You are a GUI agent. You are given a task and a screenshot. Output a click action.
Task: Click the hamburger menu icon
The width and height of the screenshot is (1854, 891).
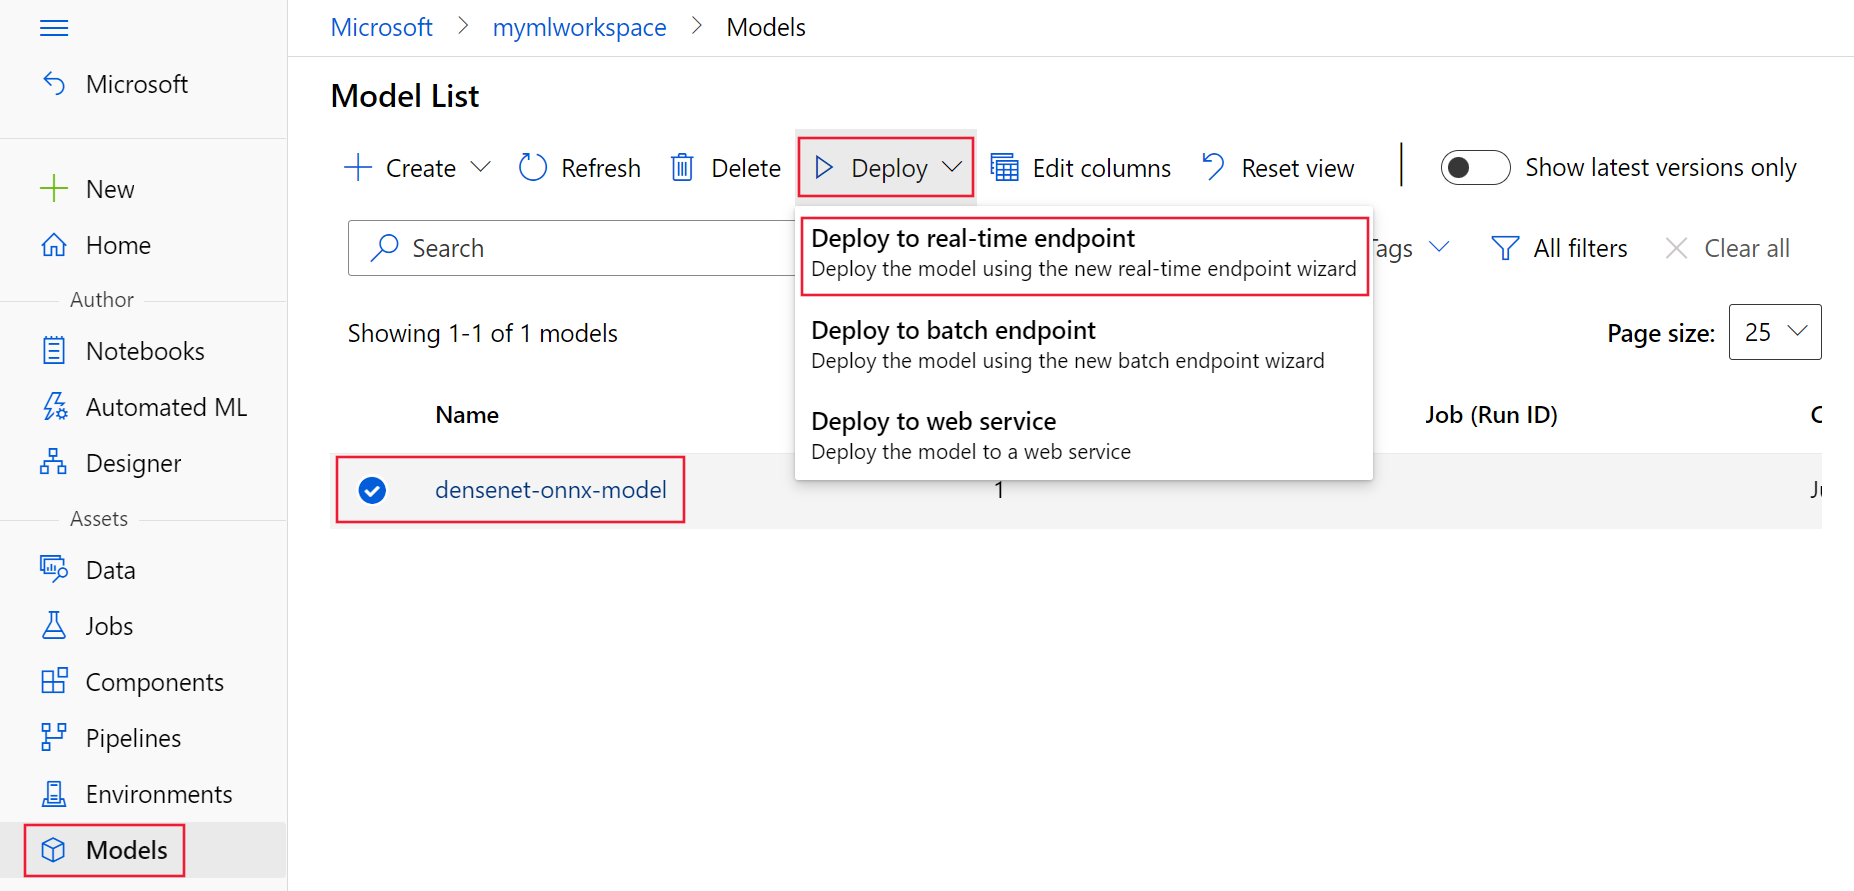54,28
